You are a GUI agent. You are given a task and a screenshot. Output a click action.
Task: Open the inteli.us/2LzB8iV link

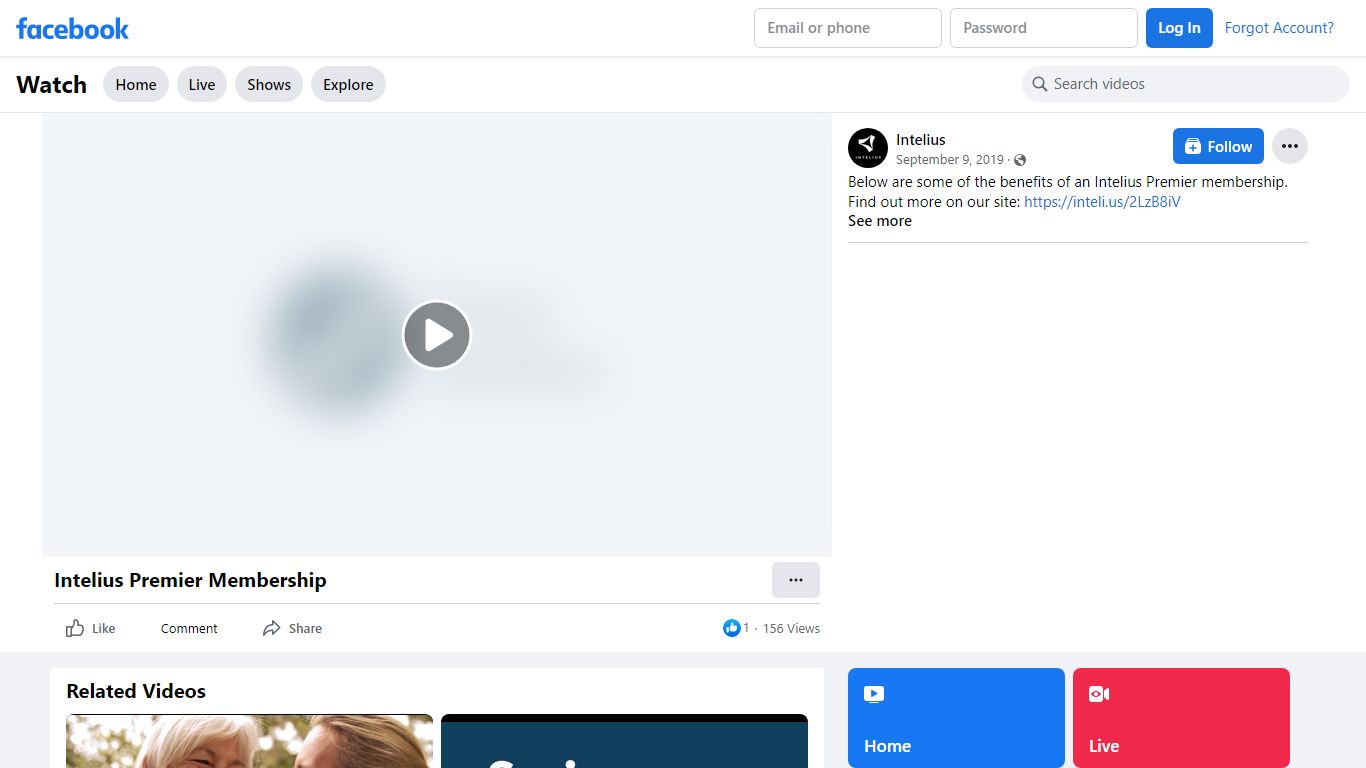point(1102,202)
